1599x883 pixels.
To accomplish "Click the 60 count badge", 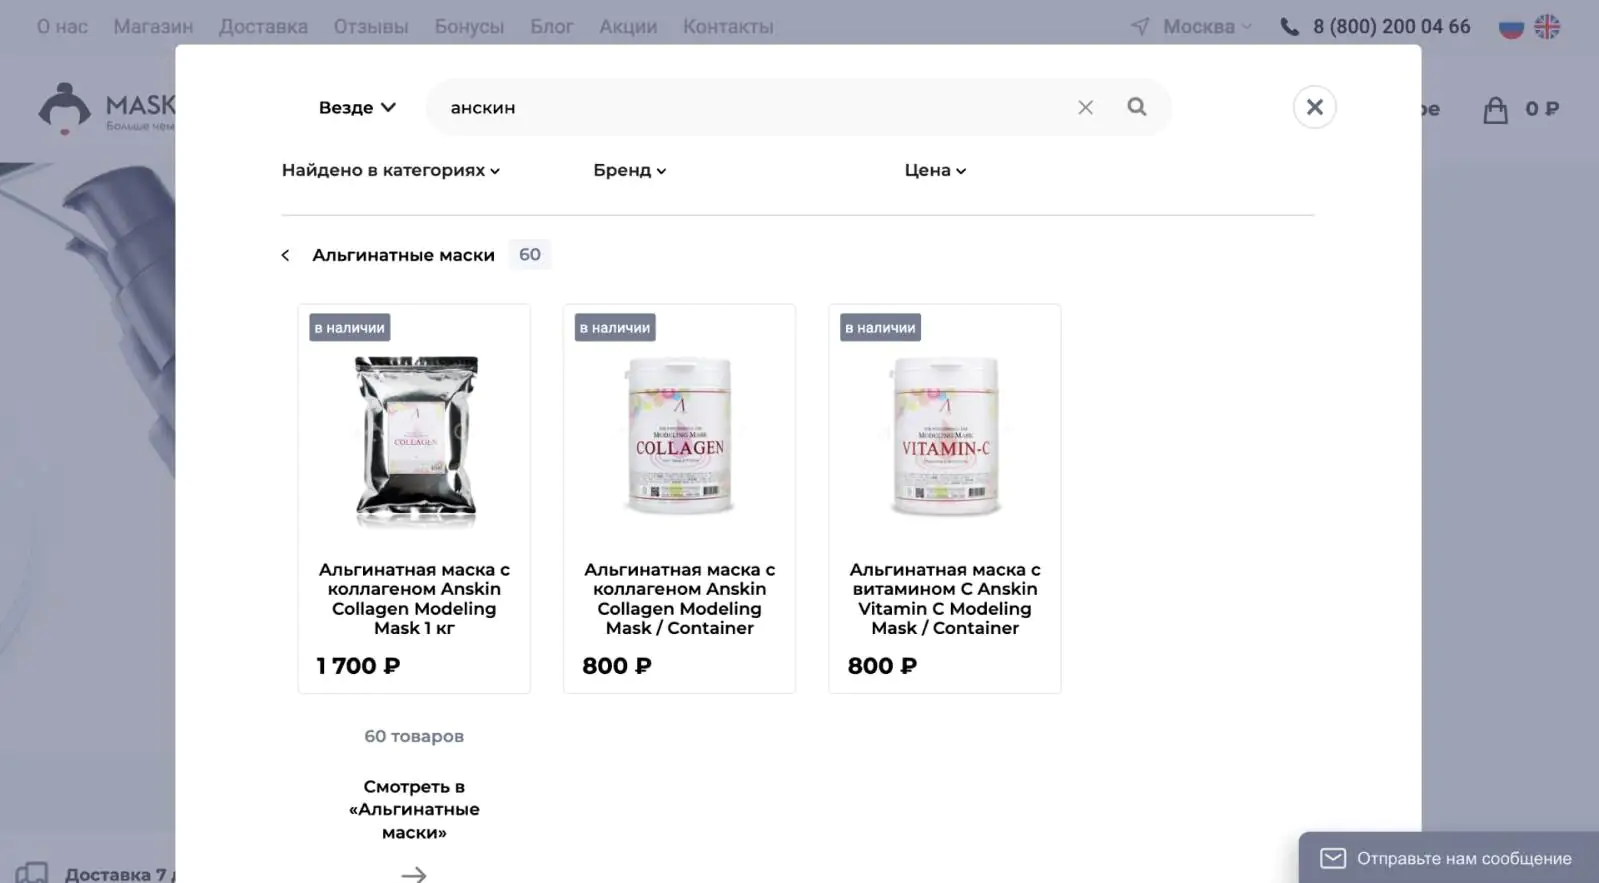I will click(x=530, y=255).
